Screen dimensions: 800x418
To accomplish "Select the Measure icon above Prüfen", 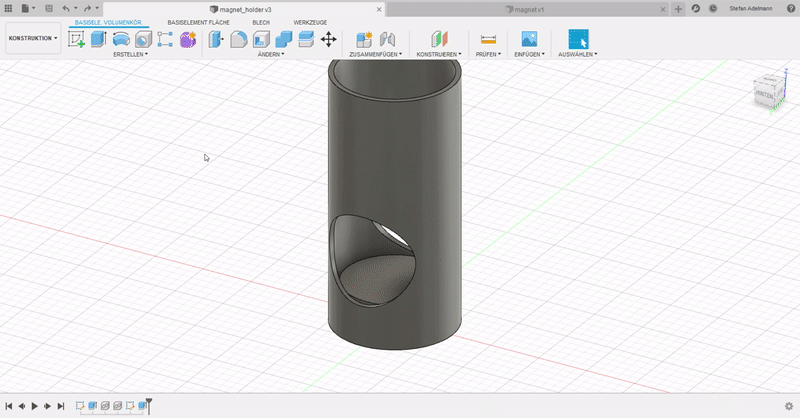I will click(x=488, y=39).
